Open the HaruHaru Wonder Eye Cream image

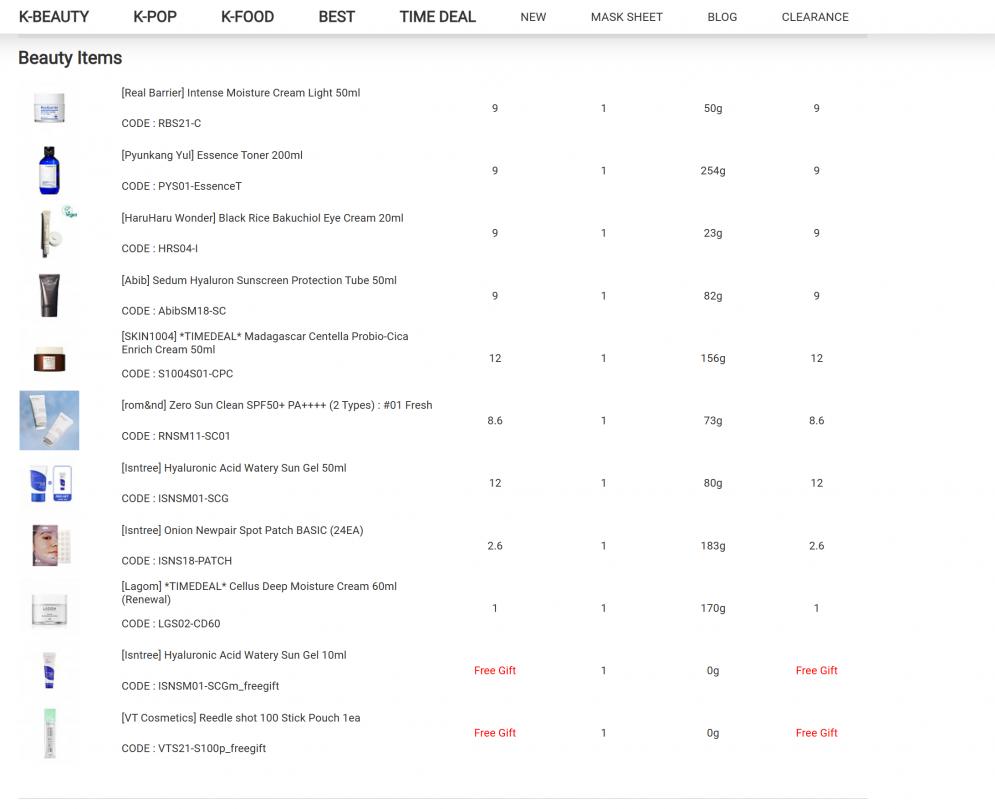[x=49, y=233]
